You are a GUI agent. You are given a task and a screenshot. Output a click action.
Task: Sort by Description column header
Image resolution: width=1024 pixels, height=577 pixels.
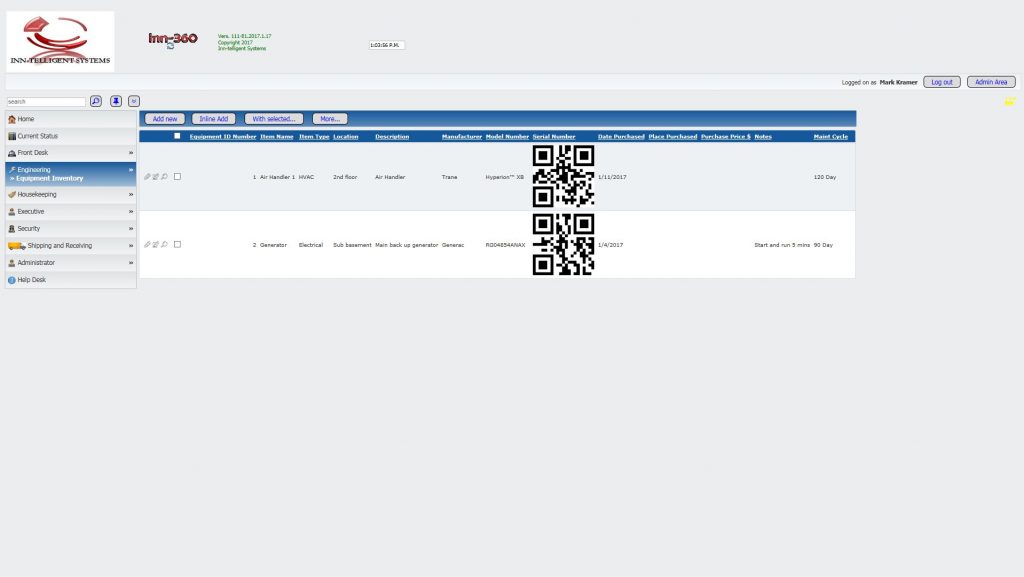pyautogui.click(x=392, y=136)
